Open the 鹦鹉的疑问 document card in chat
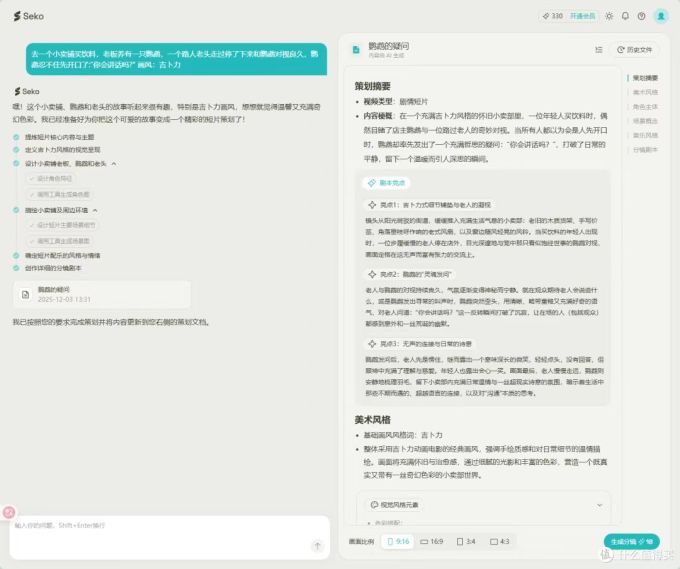Image resolution: width=680 pixels, height=569 pixels. tap(102, 294)
